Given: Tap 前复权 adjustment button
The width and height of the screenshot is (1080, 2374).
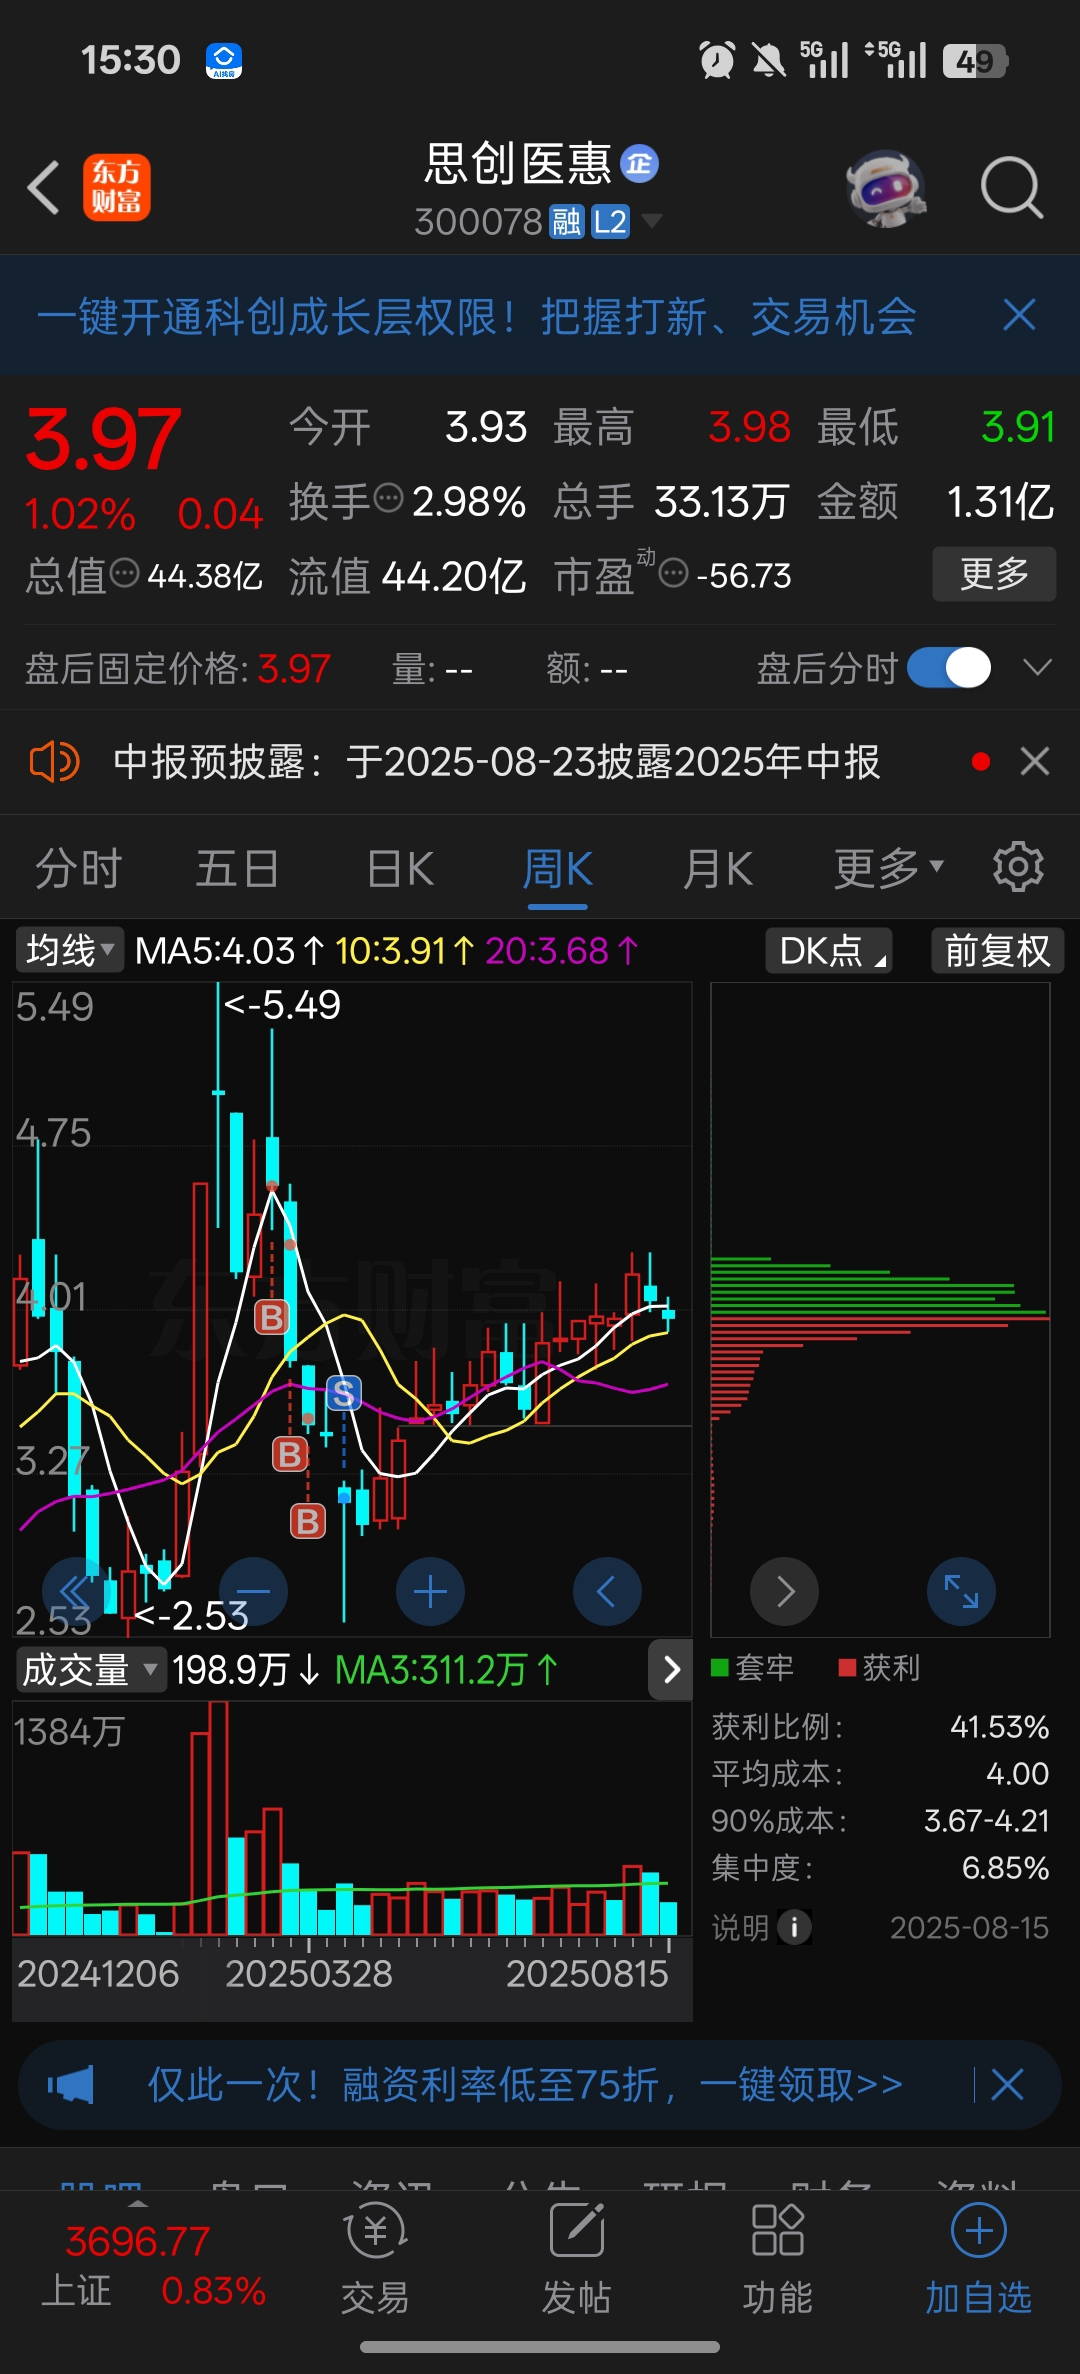Looking at the screenshot, I should pos(997,950).
